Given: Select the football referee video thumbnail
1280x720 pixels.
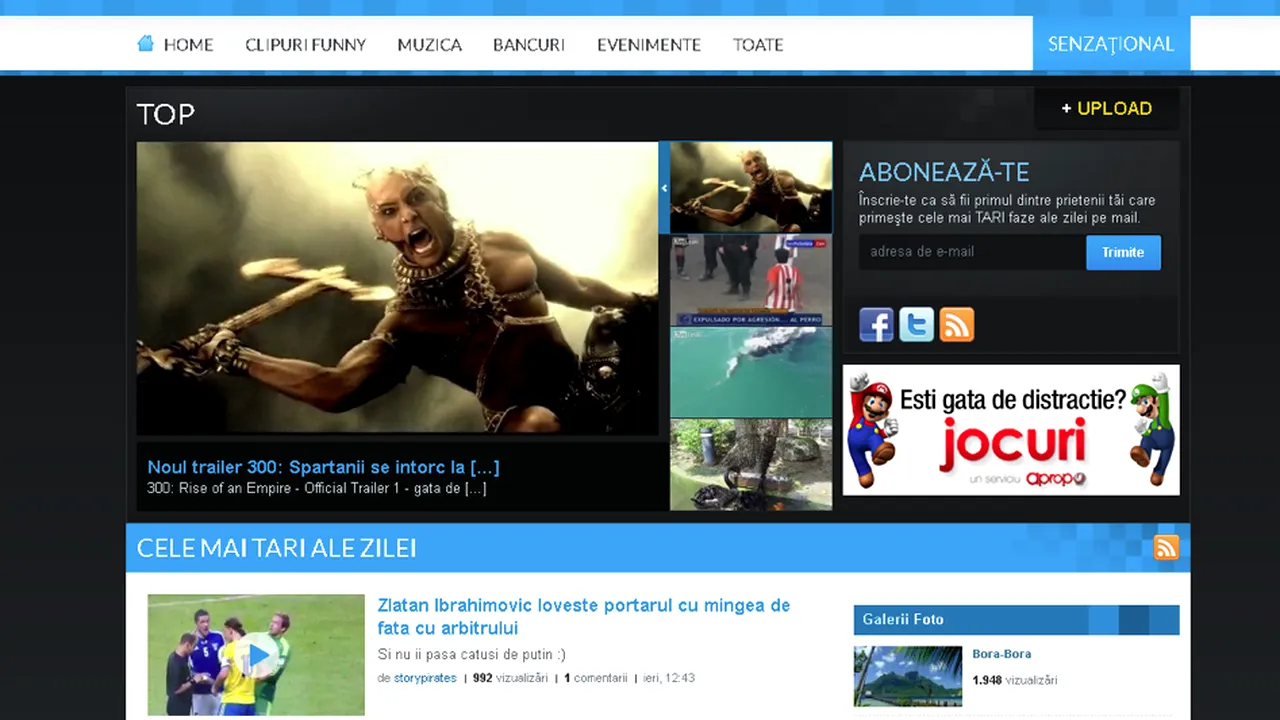Looking at the screenshot, I should [x=750, y=280].
